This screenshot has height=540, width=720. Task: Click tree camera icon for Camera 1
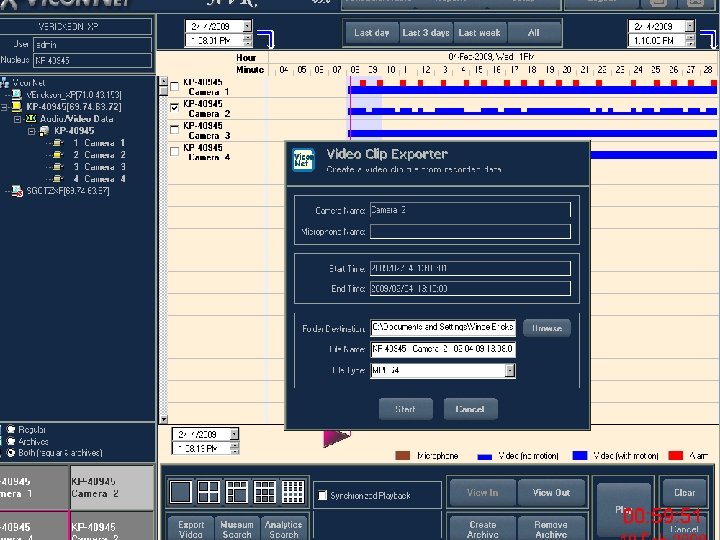coord(58,143)
